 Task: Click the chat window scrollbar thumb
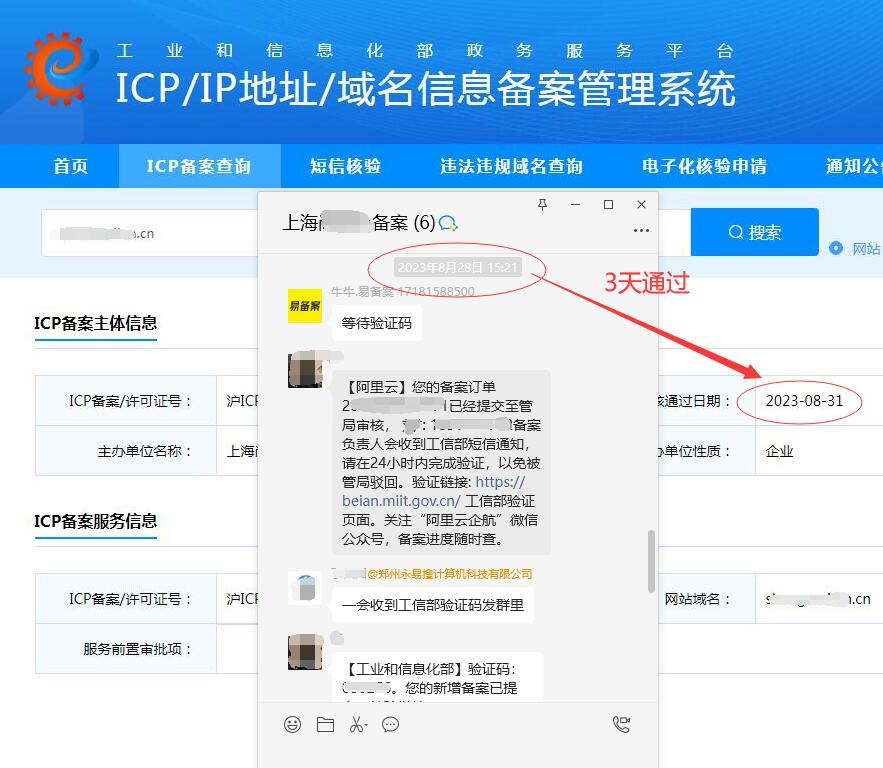pos(652,560)
